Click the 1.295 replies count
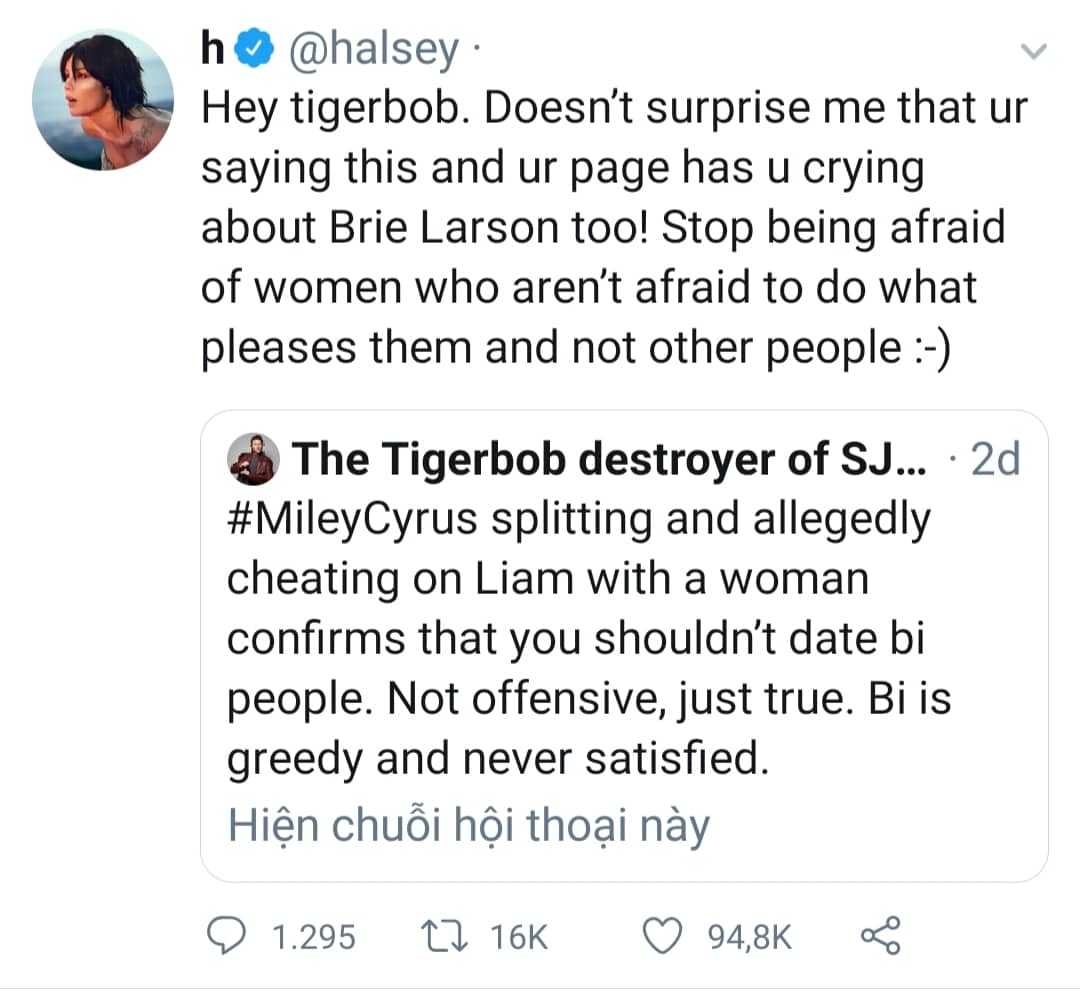1080x992 pixels. click(x=313, y=936)
